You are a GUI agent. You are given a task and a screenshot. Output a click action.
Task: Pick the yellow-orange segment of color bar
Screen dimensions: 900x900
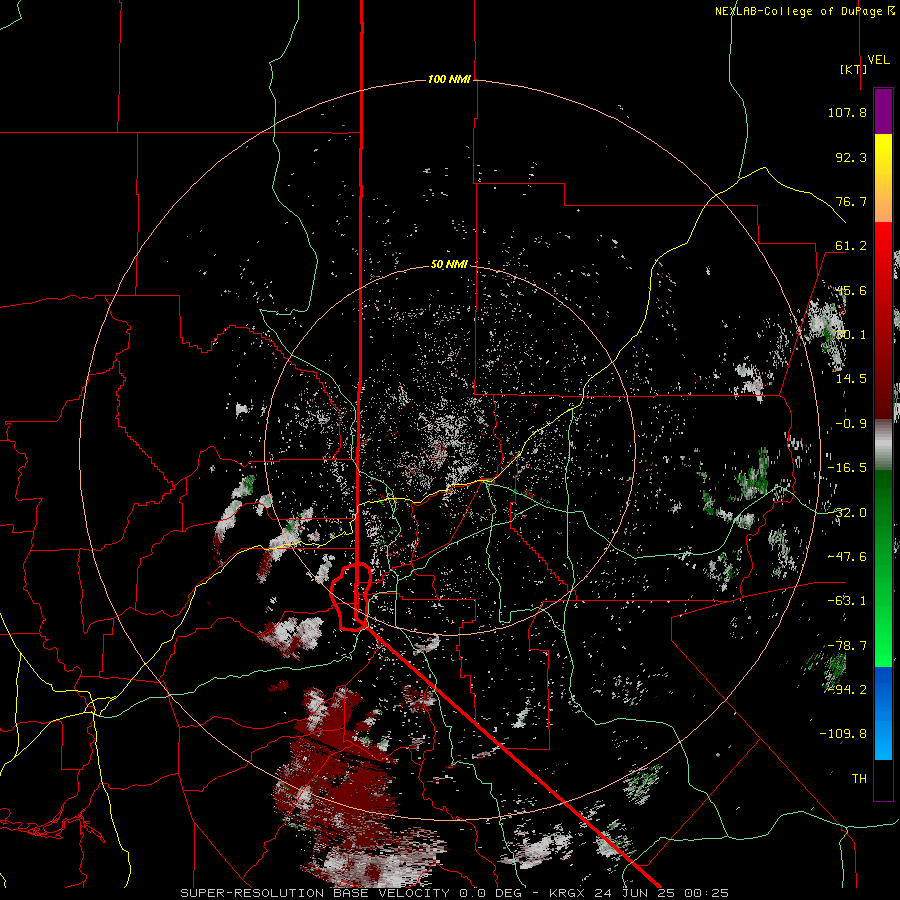pos(883,178)
